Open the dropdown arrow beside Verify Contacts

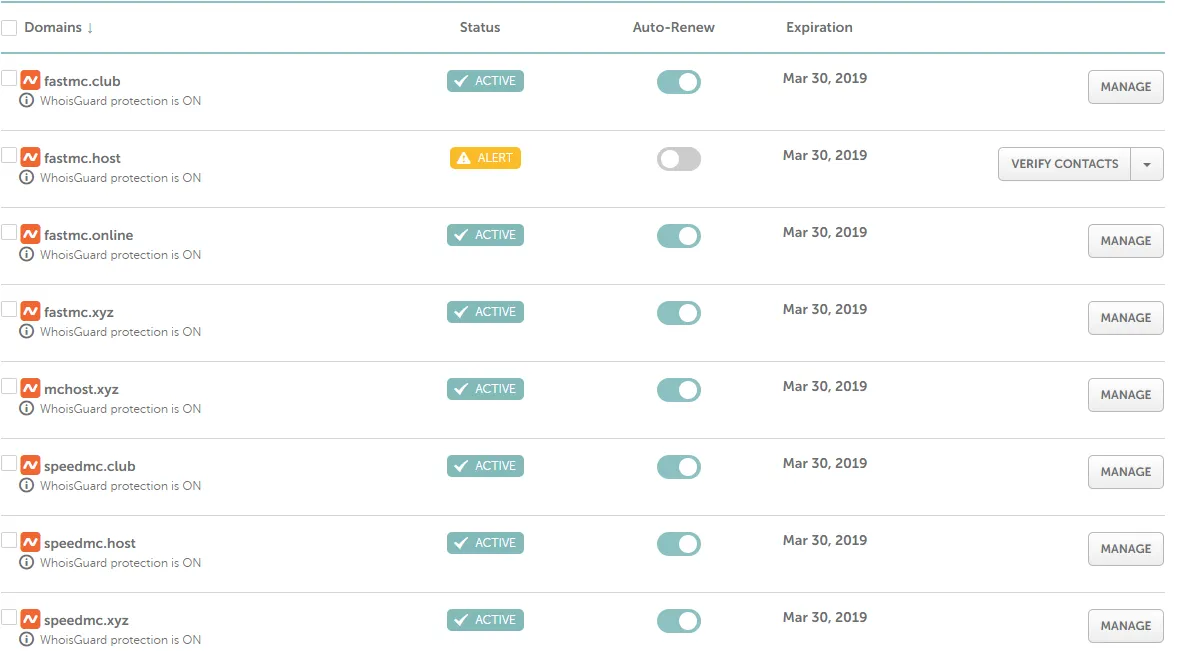click(1147, 164)
